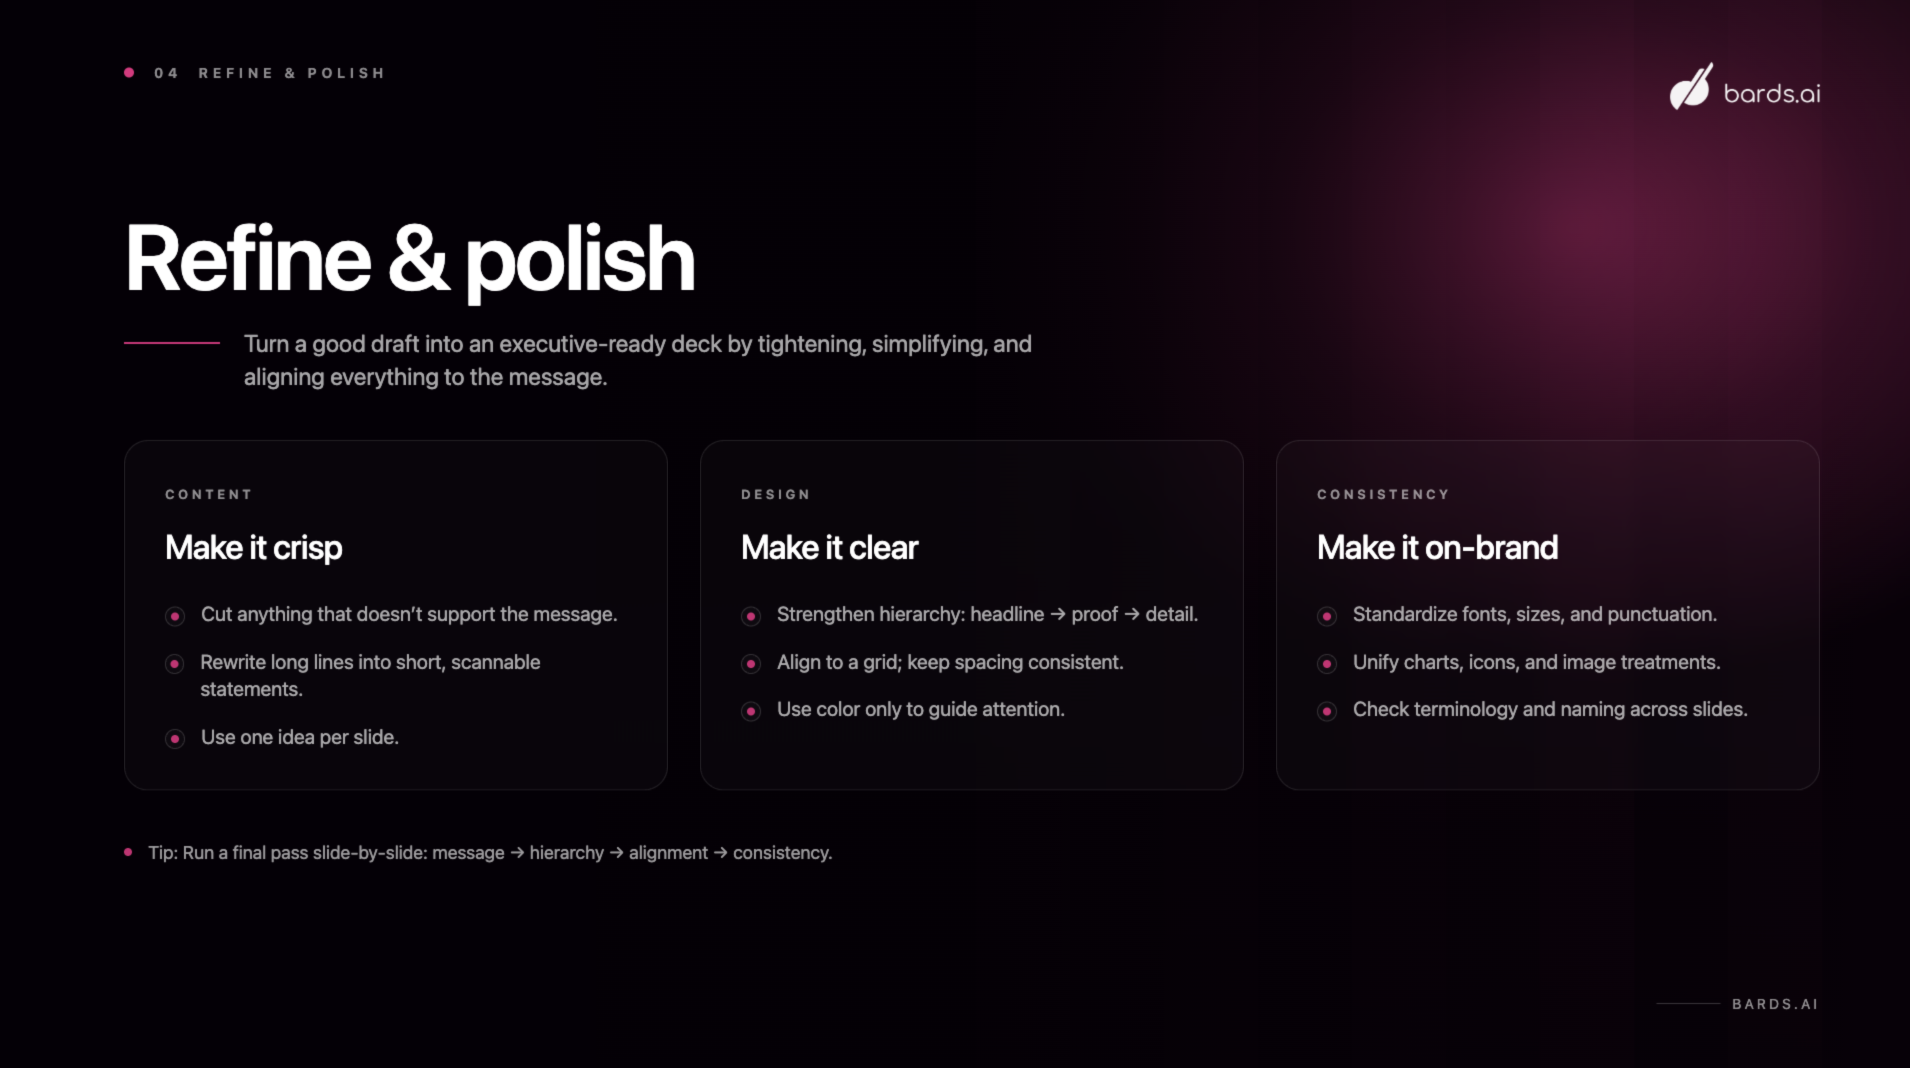This screenshot has width=1910, height=1068.
Task: Select the bullet beside "Standardize fonts"
Action: tap(1327, 616)
